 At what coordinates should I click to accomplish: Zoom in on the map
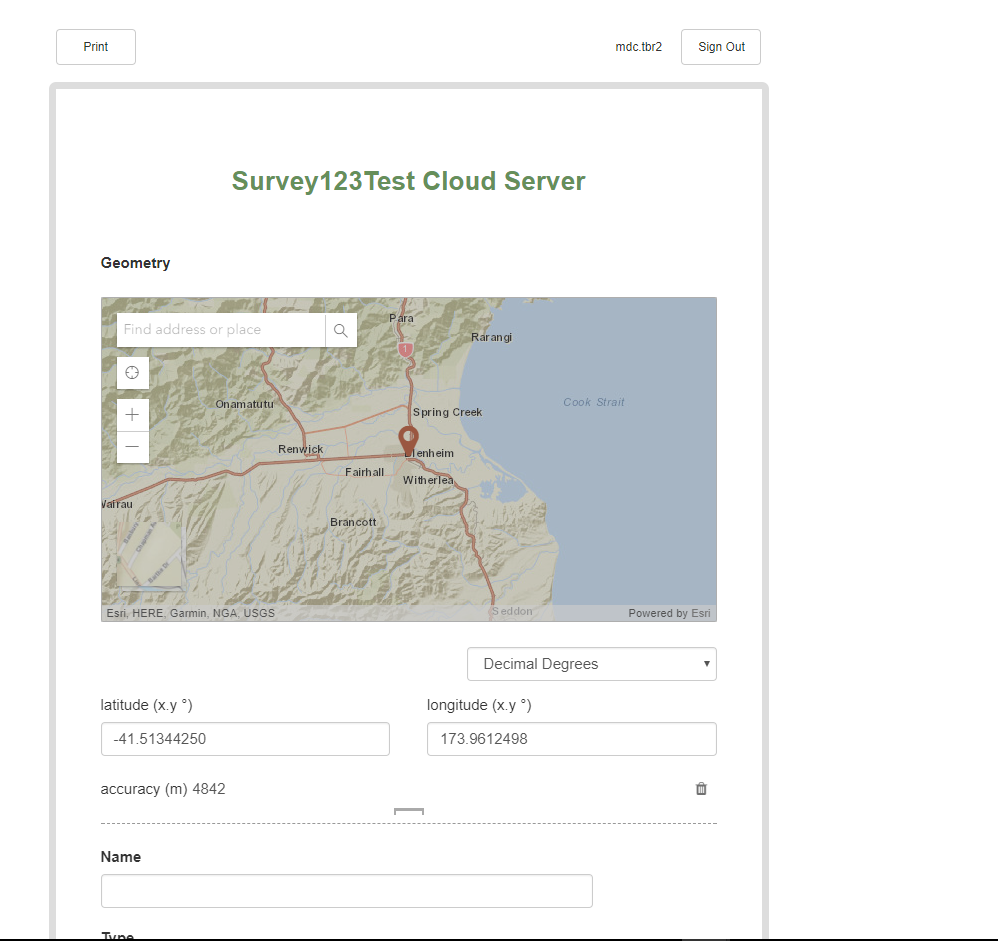(132, 415)
